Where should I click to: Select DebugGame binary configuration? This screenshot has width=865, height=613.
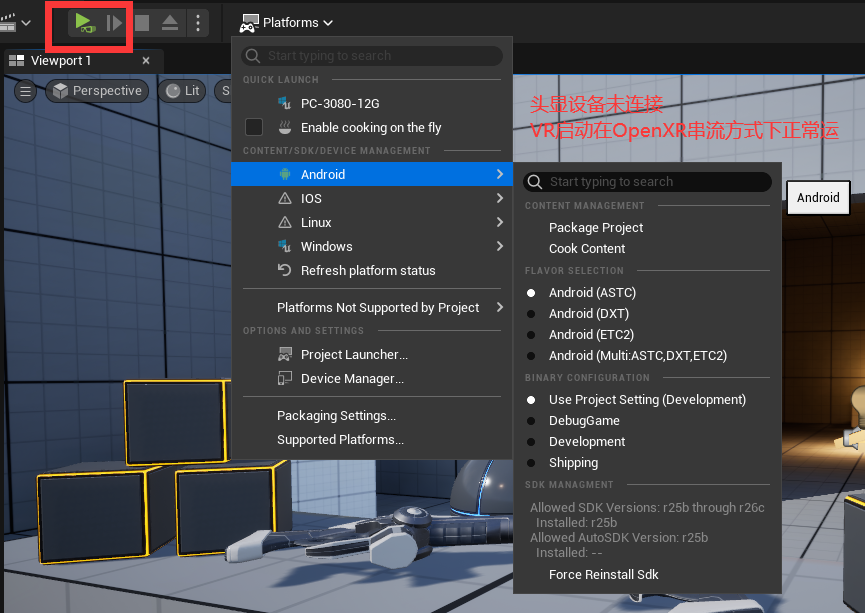[x=647, y=420]
